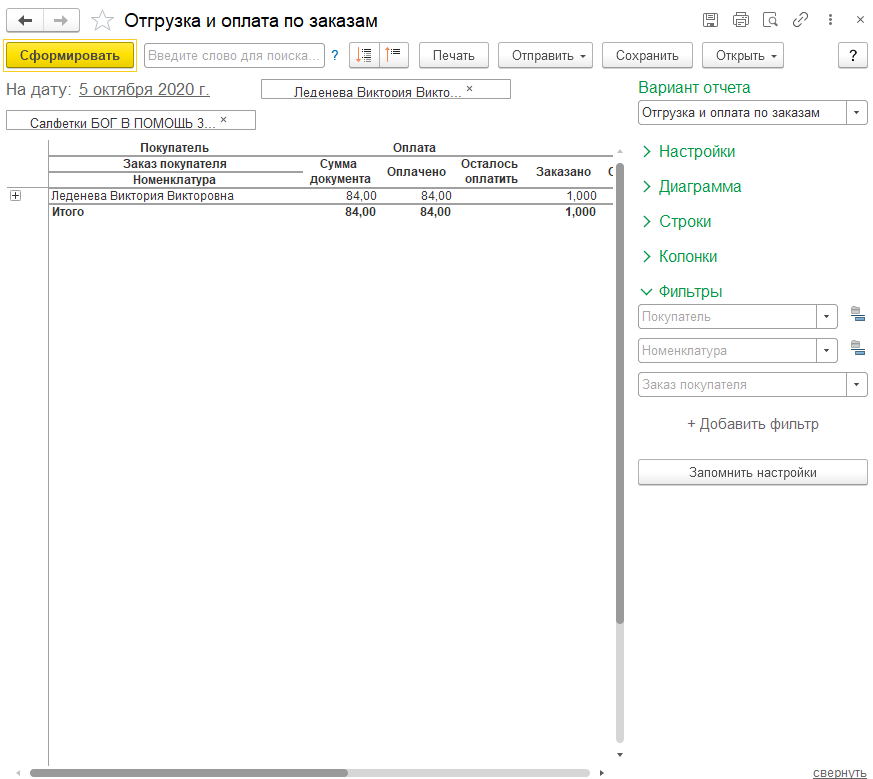Open the print preview icon
The width and height of the screenshot is (873, 779).
click(770, 20)
